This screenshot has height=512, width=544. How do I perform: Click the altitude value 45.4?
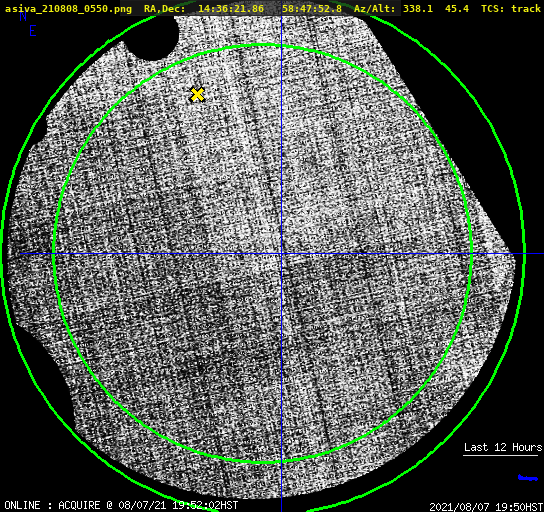pyautogui.click(x=457, y=9)
